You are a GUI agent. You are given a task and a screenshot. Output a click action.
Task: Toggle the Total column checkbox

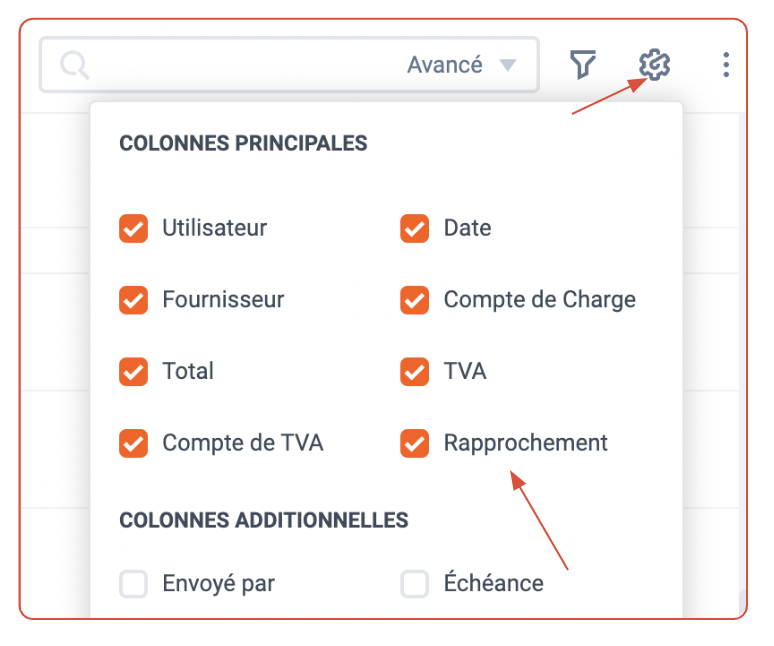pos(133,372)
